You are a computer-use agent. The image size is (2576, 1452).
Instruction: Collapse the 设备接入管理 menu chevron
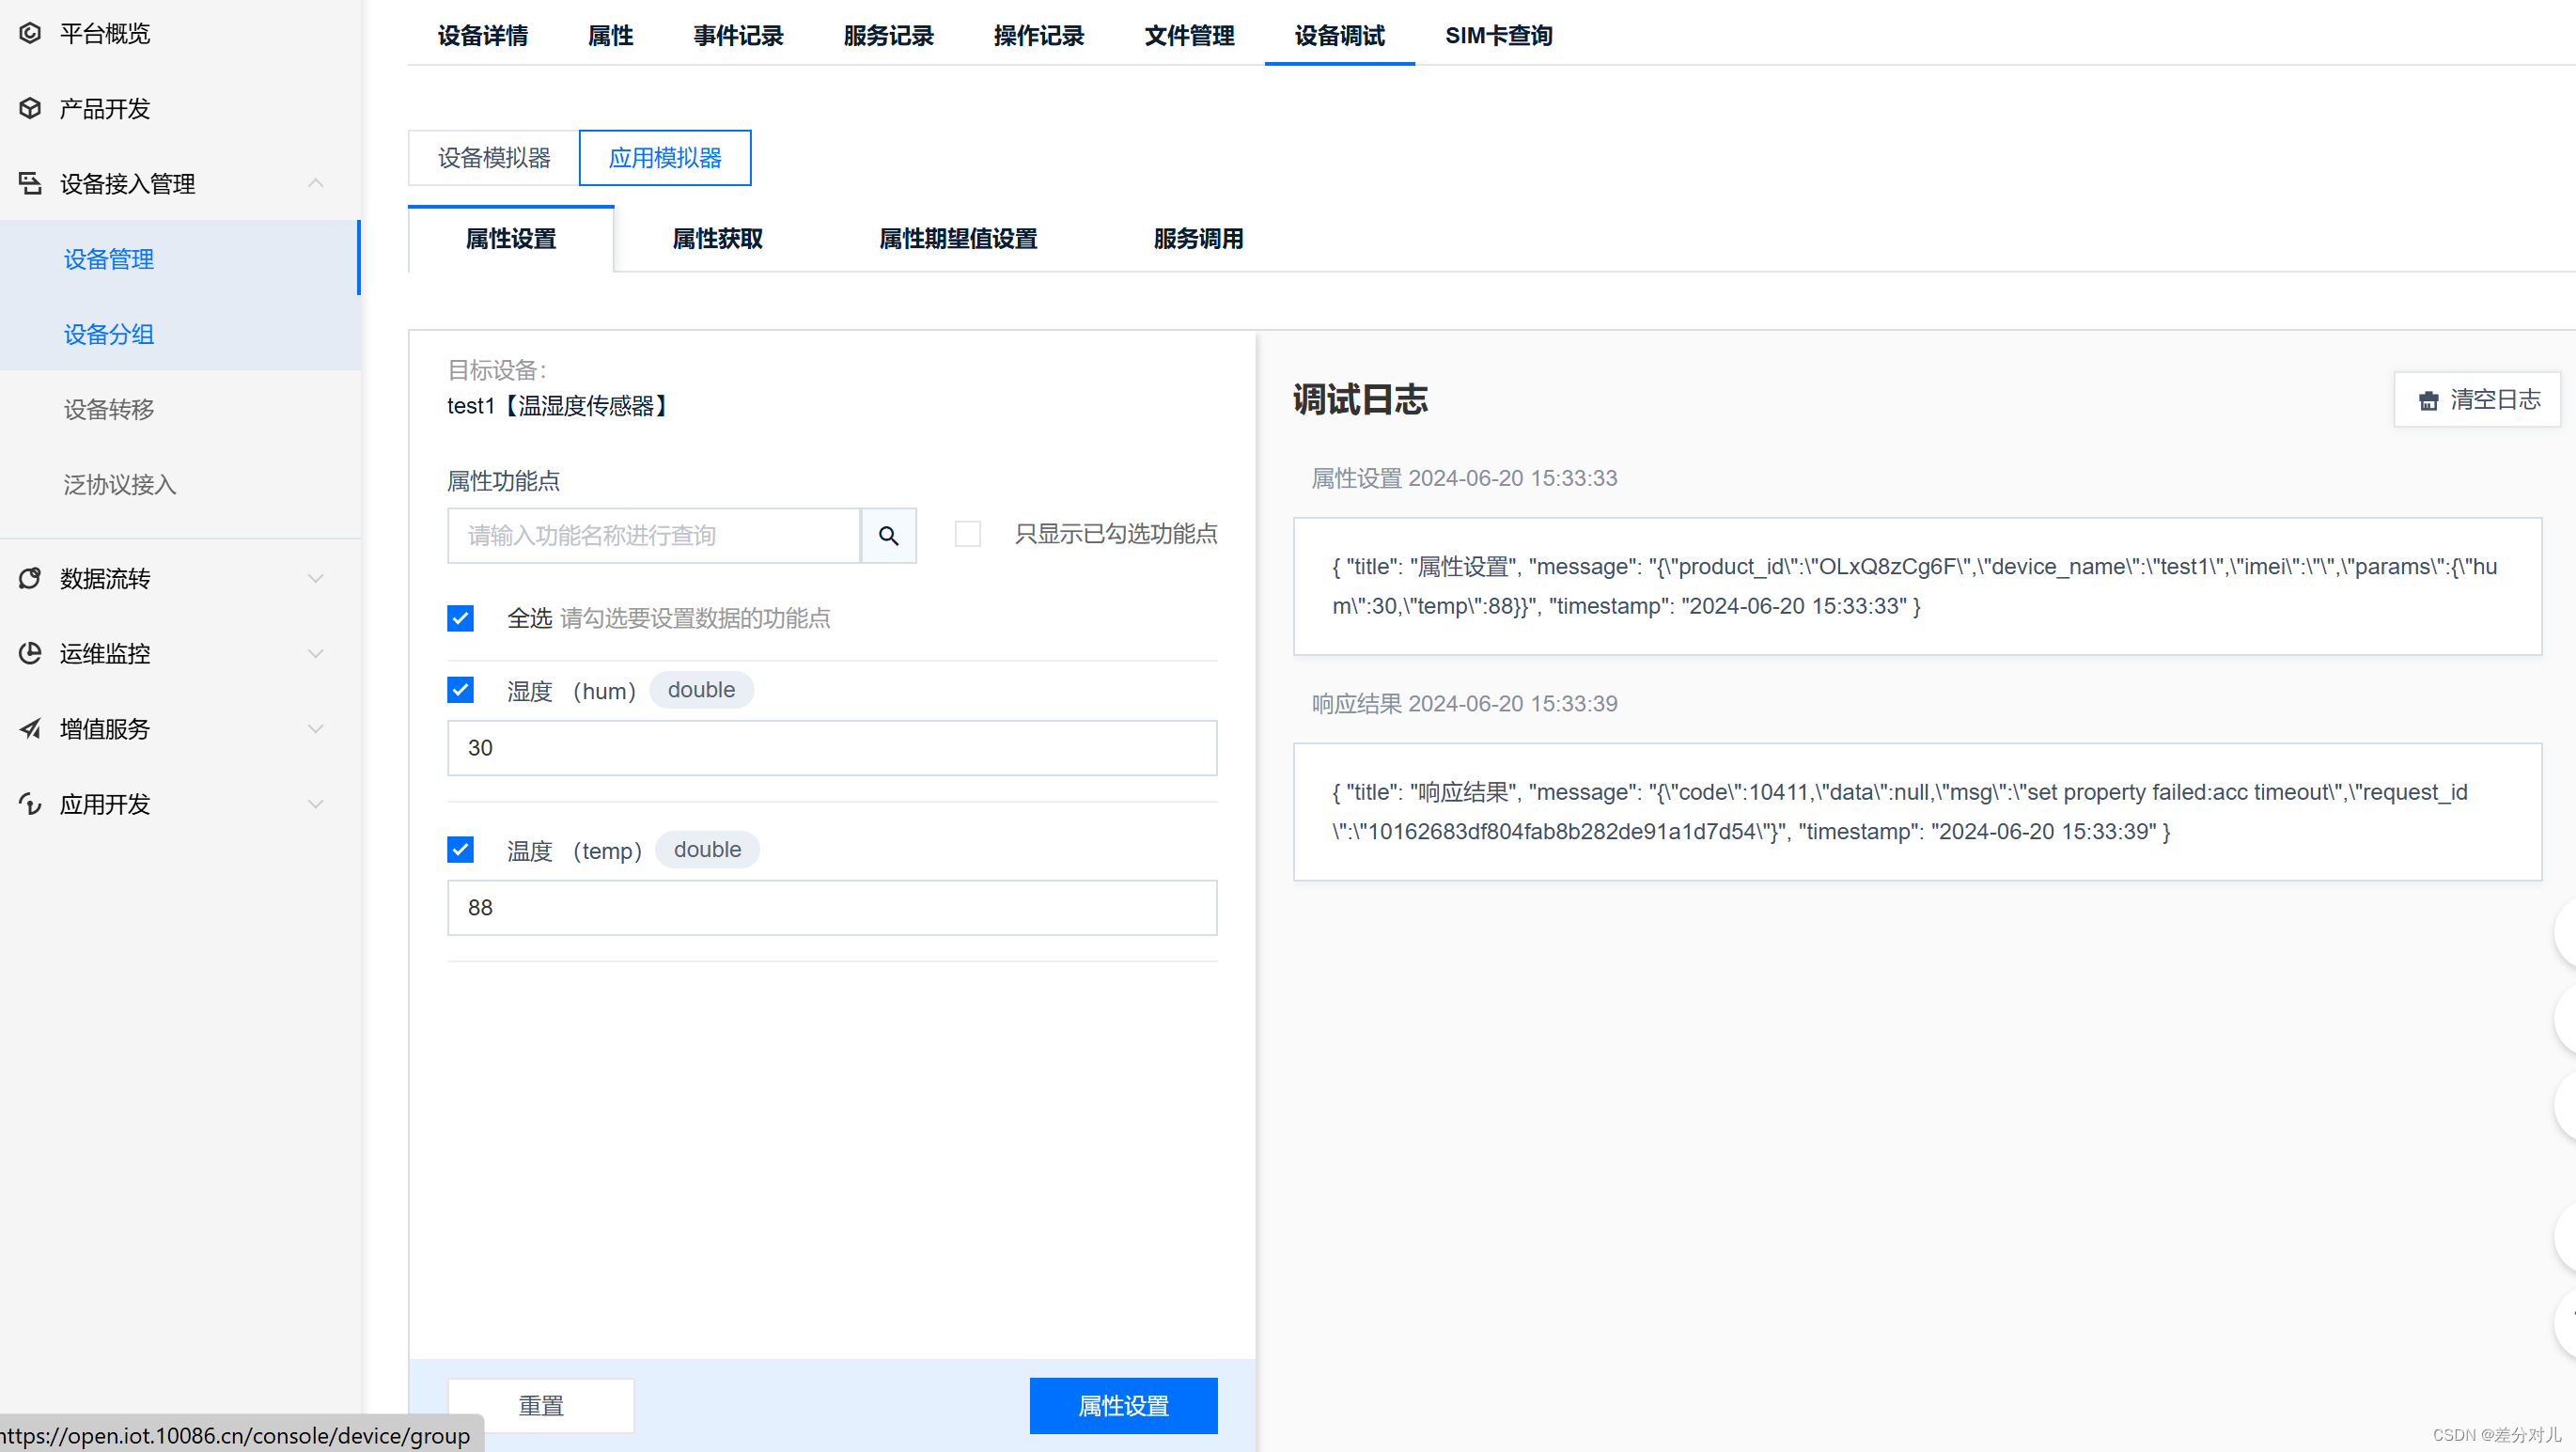click(x=315, y=183)
